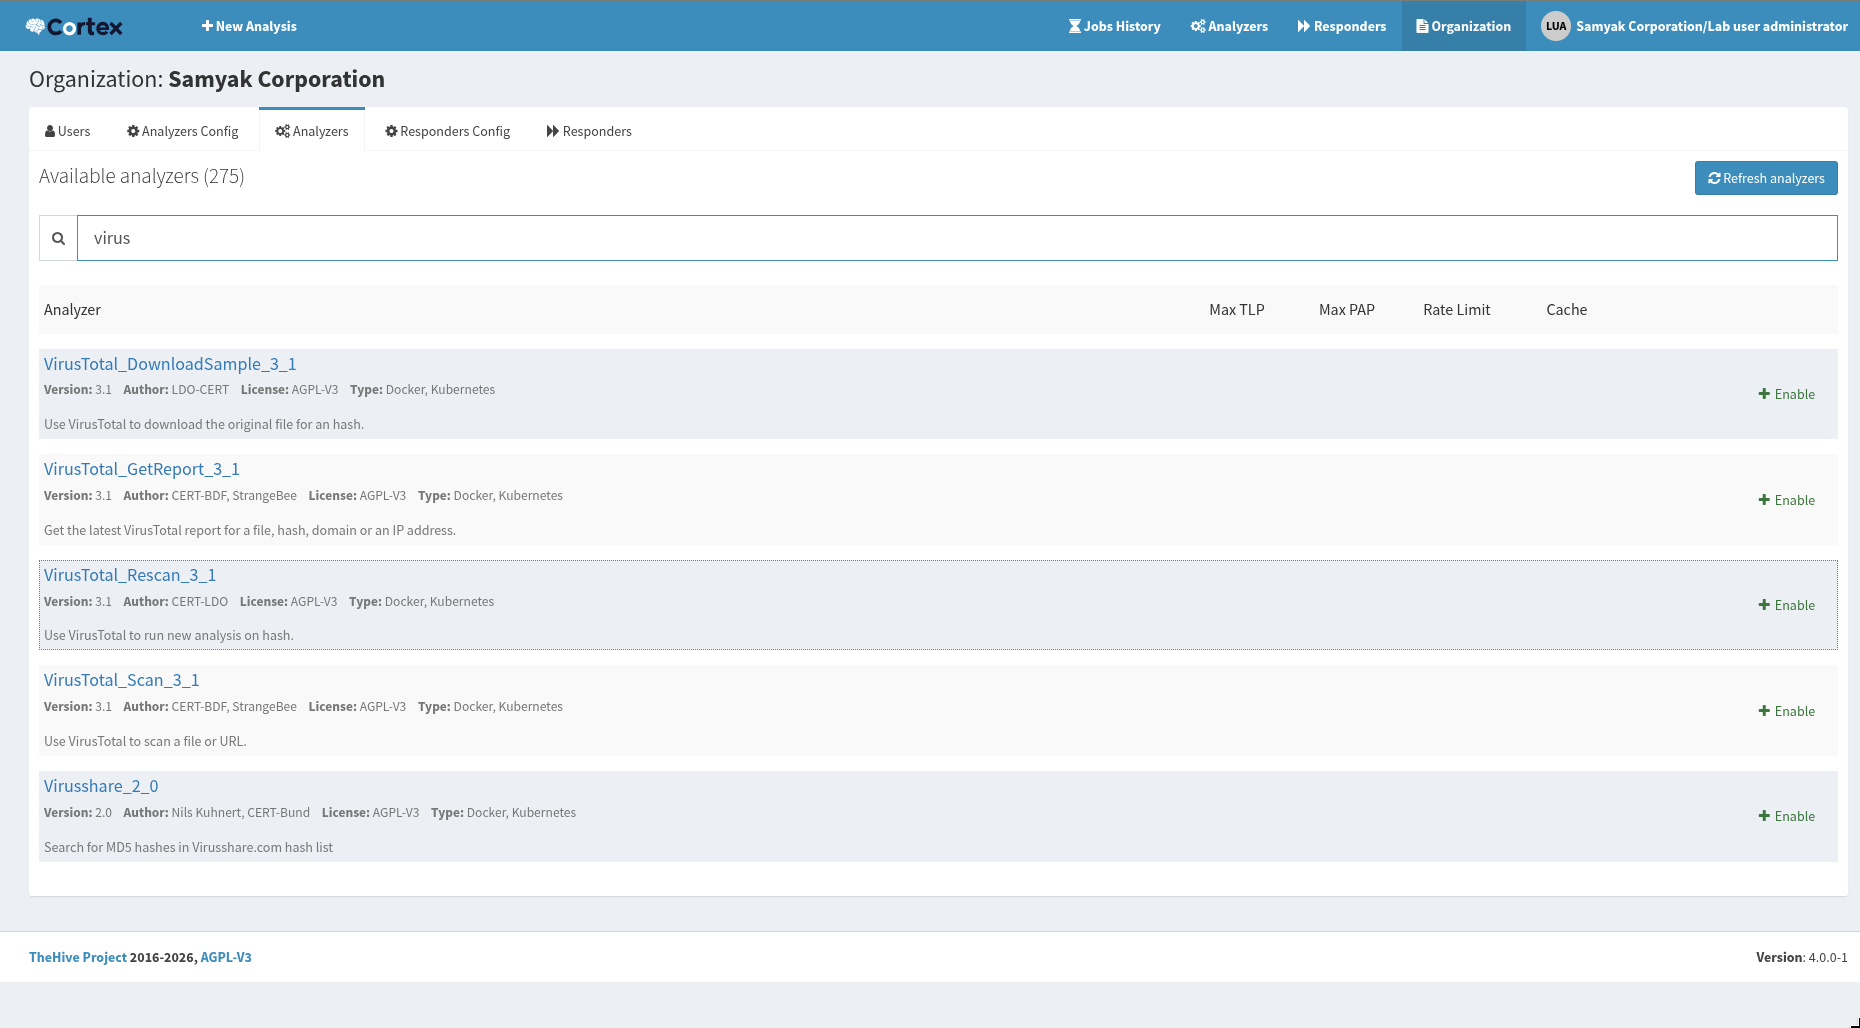Click the Max TLP column header
This screenshot has height=1028, width=1860.
1237,310
